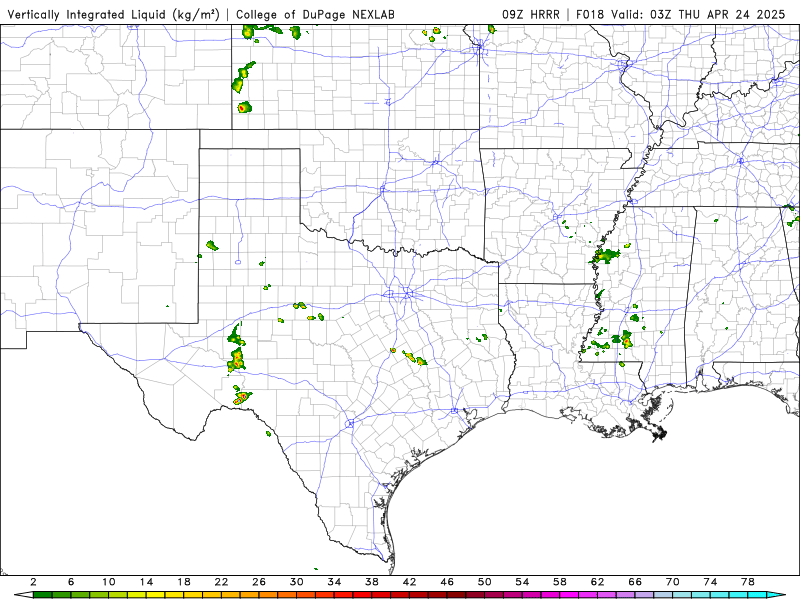Screen dimensions: 800x600
Task: Click the color scale label "78"
Action: tap(748, 582)
